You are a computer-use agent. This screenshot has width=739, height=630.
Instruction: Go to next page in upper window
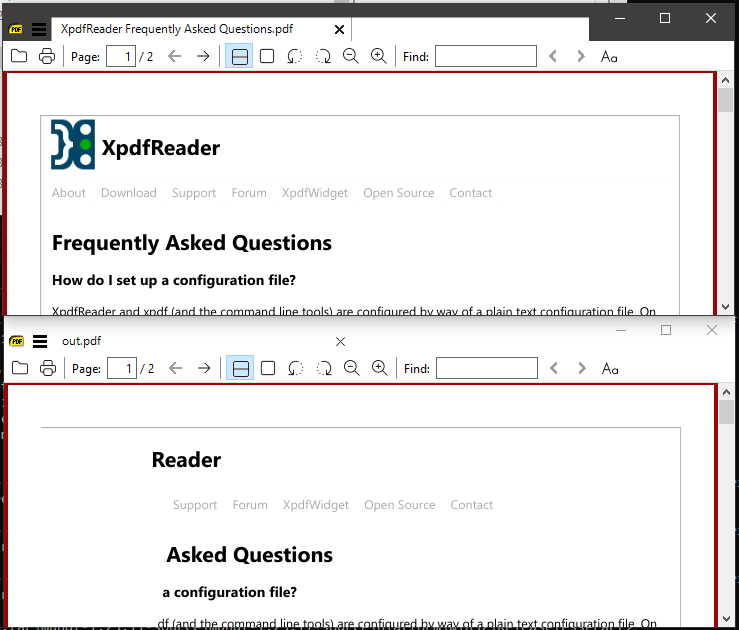(x=203, y=56)
